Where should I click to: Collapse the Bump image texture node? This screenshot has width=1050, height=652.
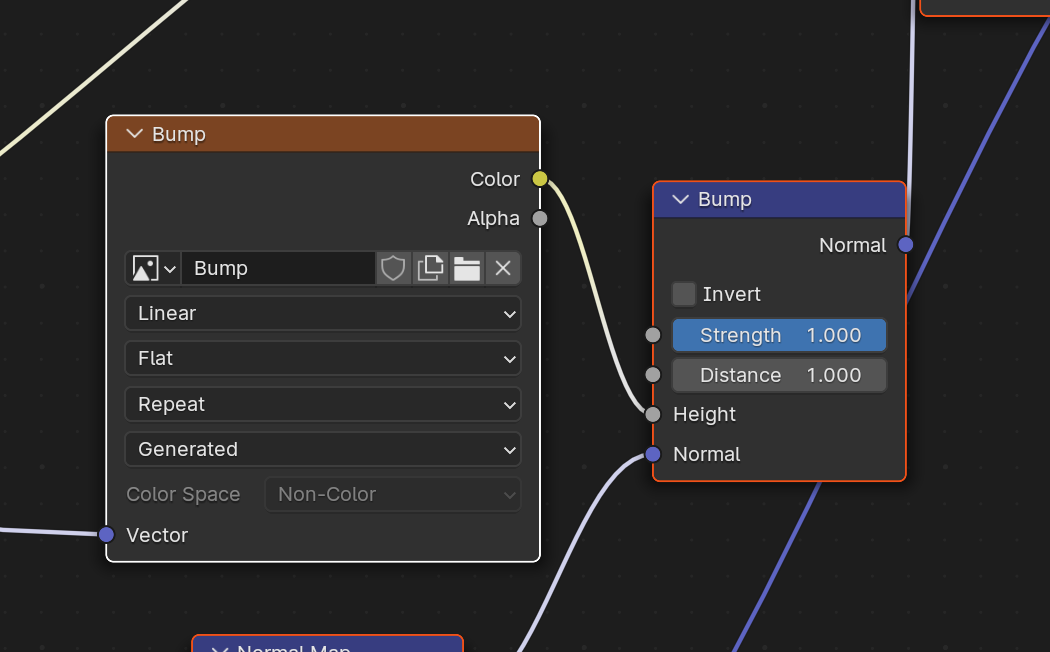[x=135, y=134]
